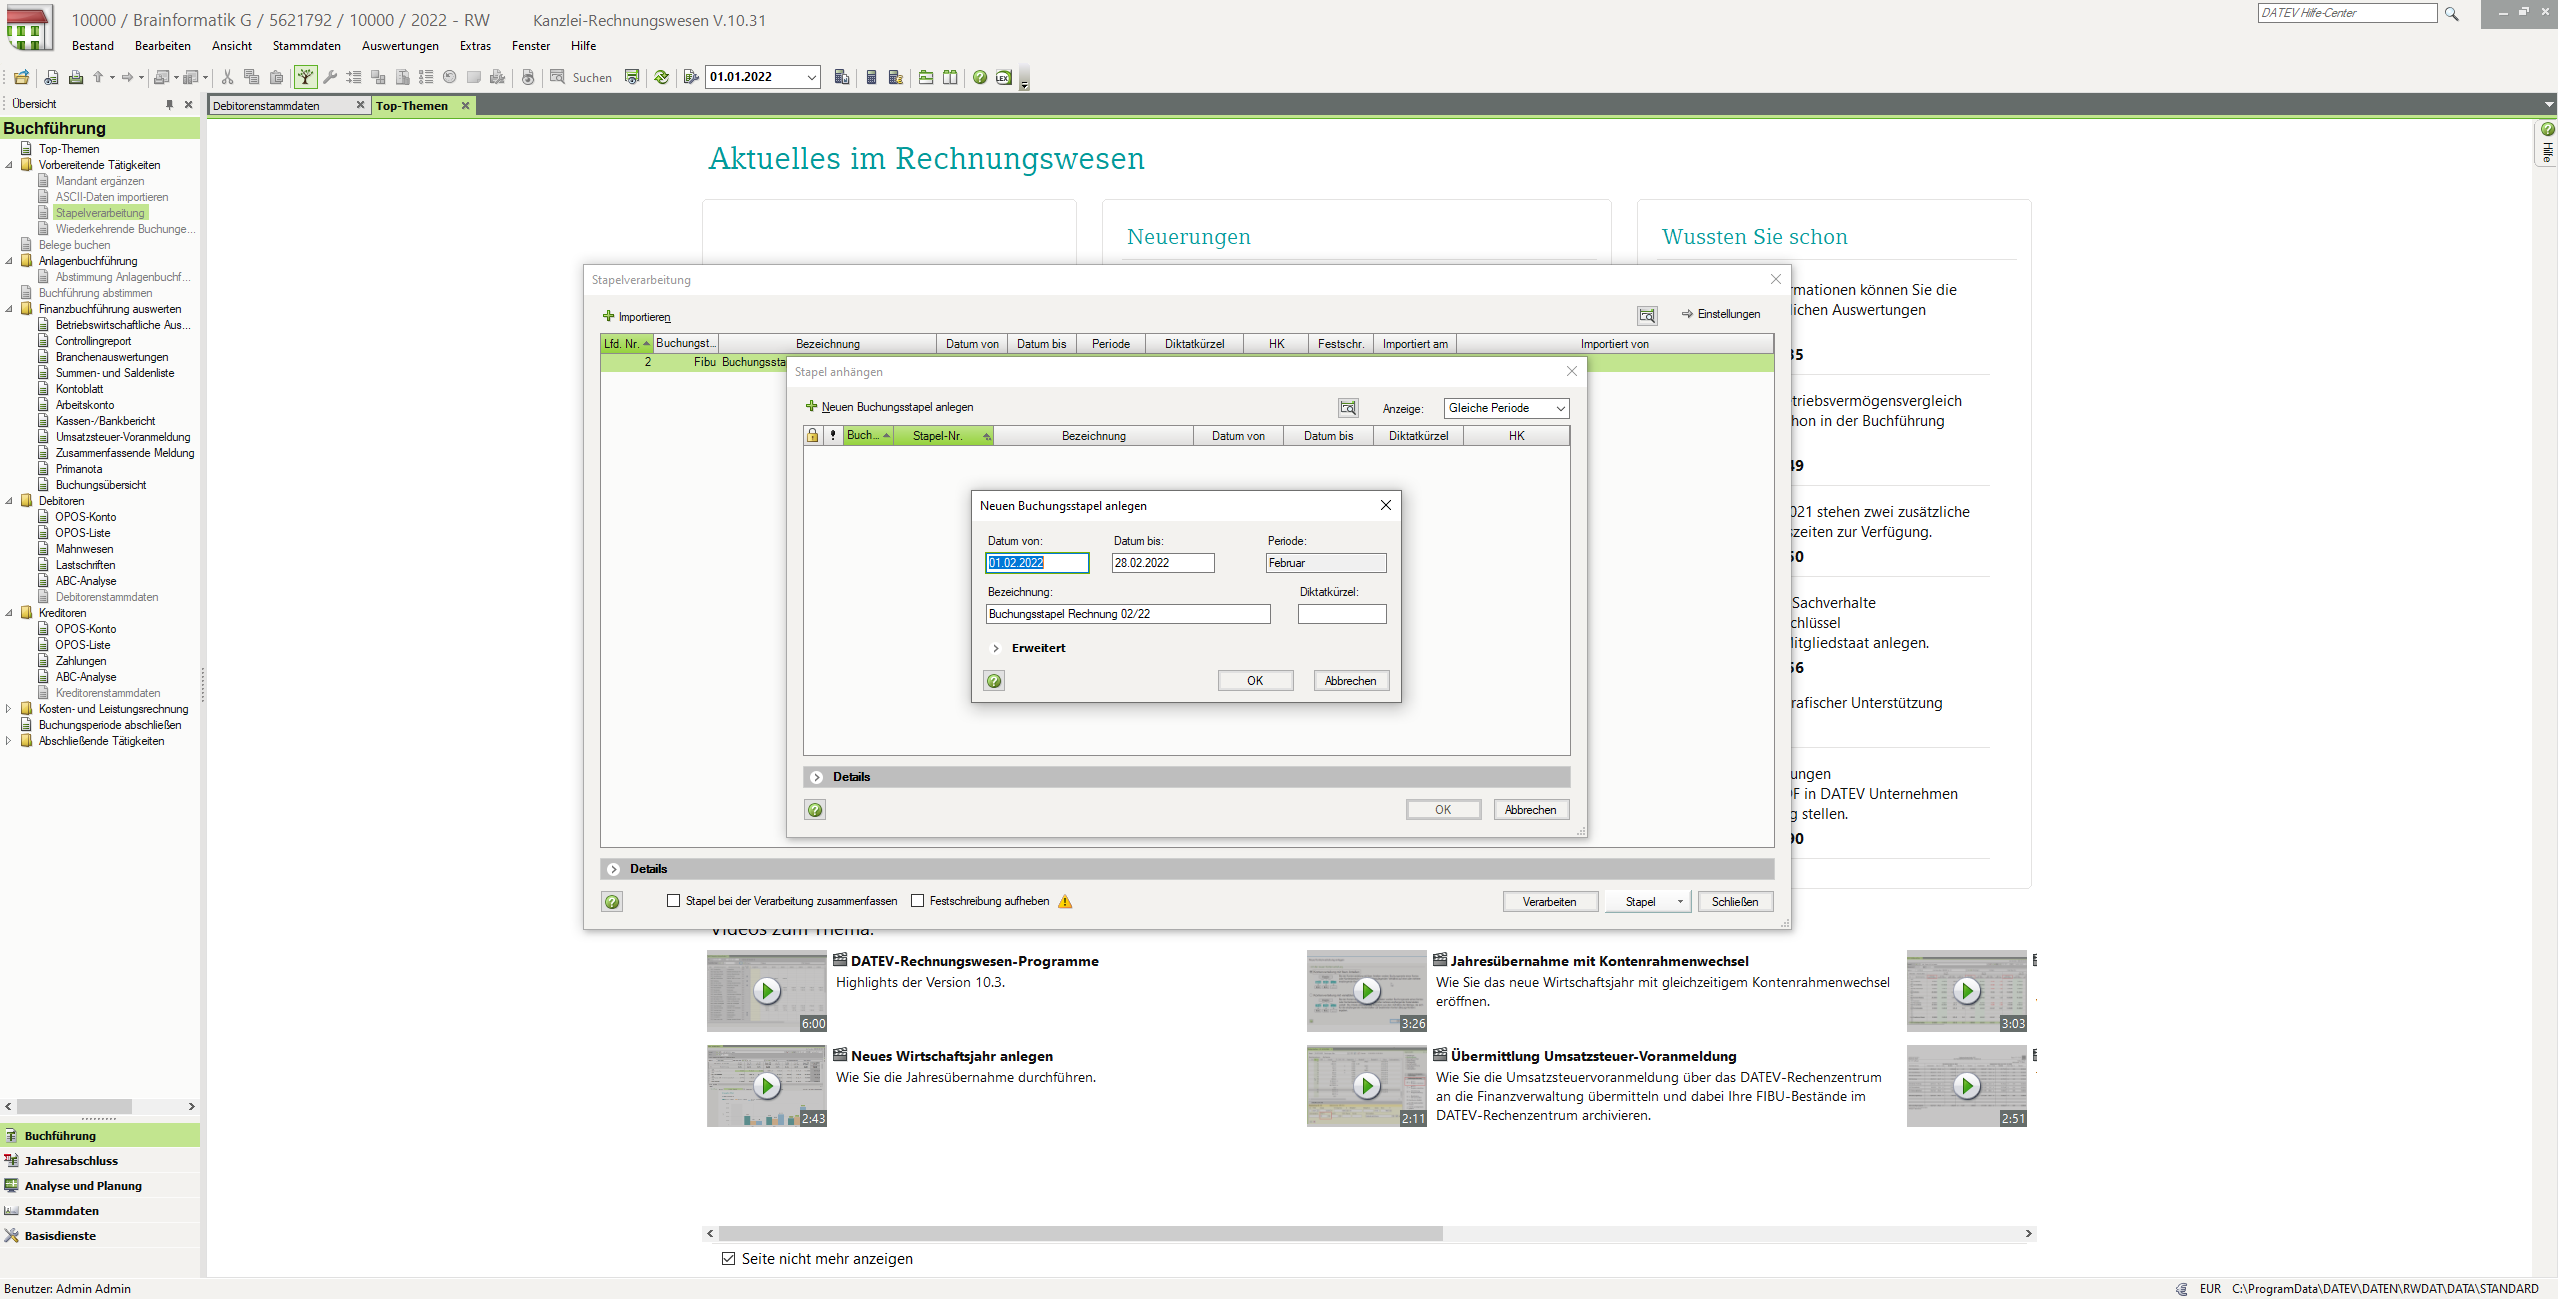Image resolution: width=2558 pixels, height=1299 pixels.
Task: Expand the Abschließende Tätigkeiten tree node
Action: pyautogui.click(x=9, y=741)
